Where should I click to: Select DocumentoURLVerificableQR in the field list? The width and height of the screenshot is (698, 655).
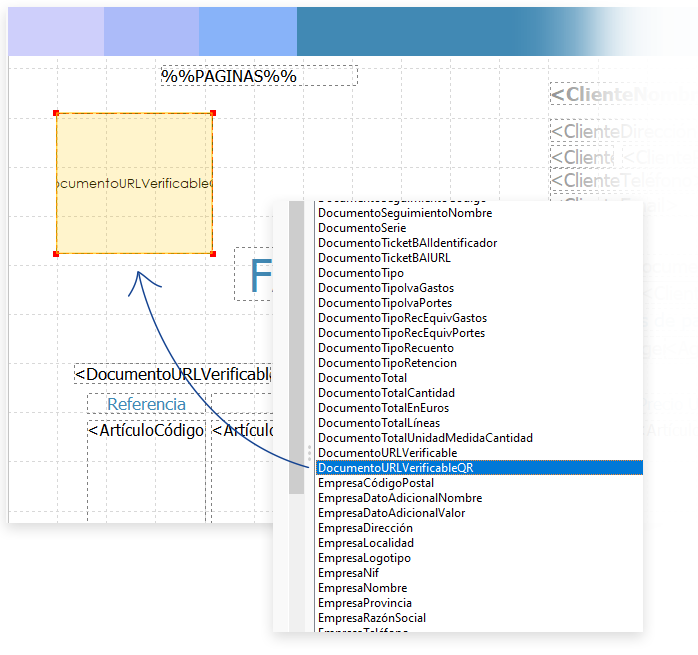[x=395, y=468]
